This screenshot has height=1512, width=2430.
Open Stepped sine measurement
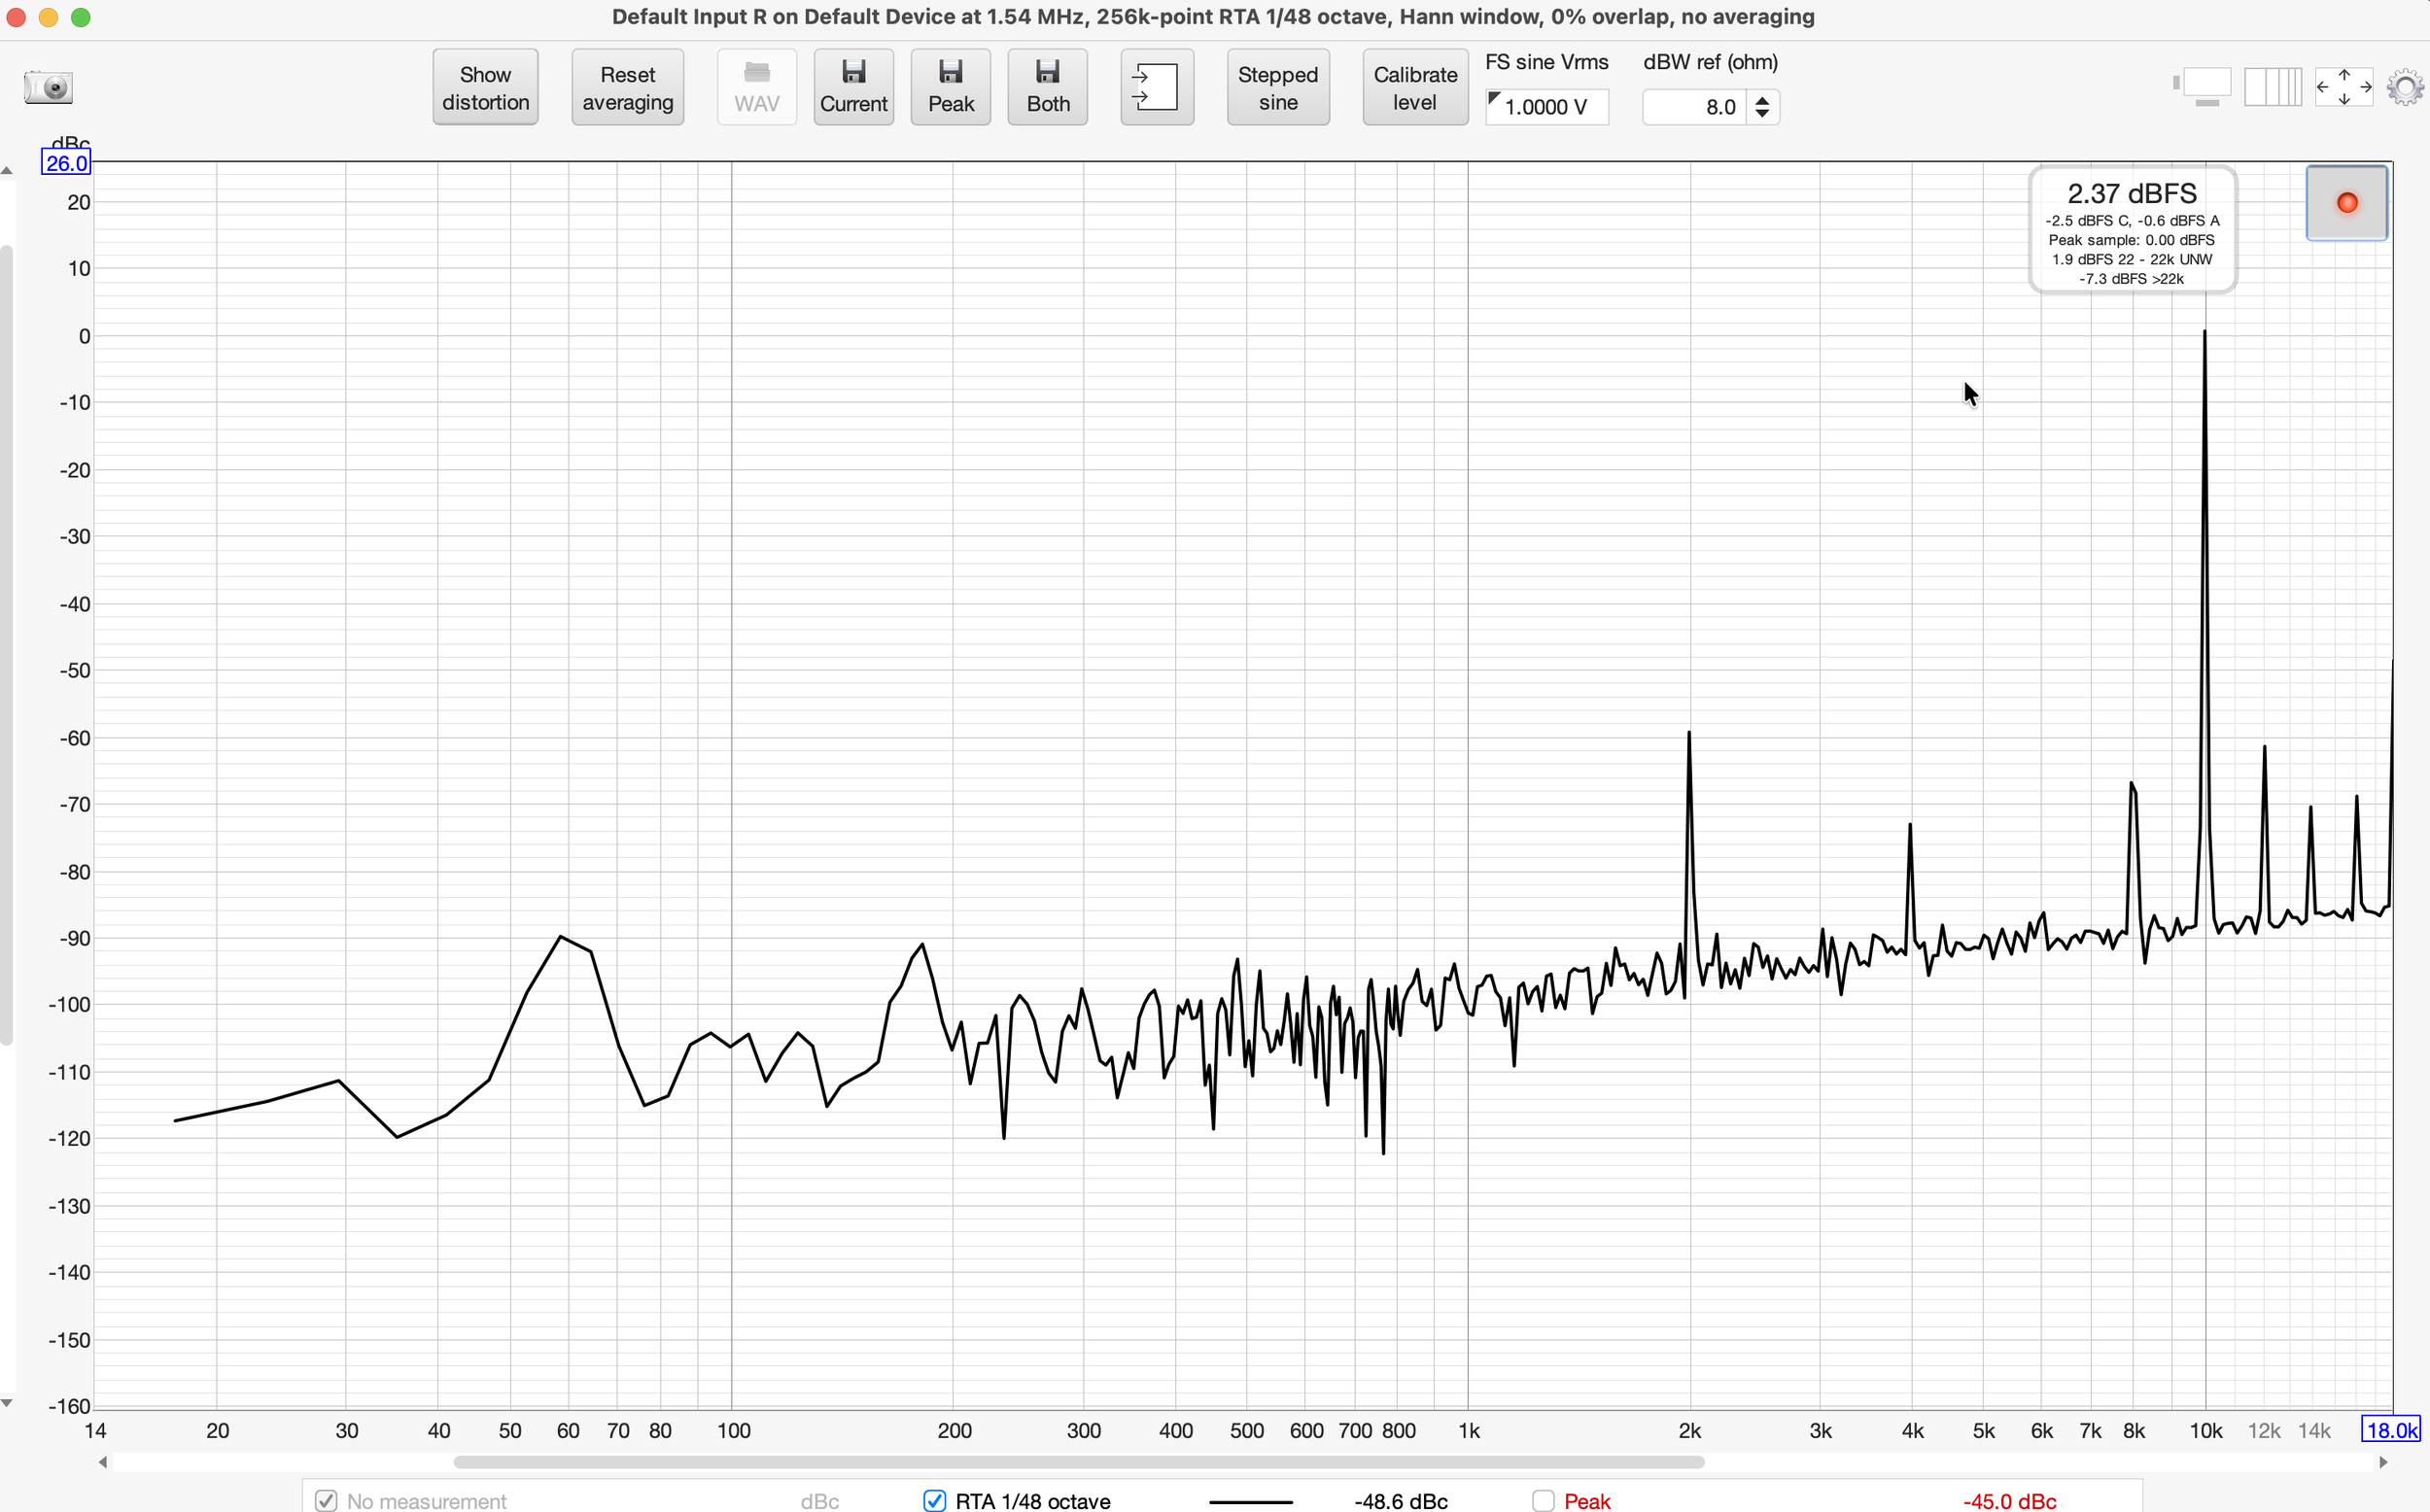click(x=1277, y=87)
